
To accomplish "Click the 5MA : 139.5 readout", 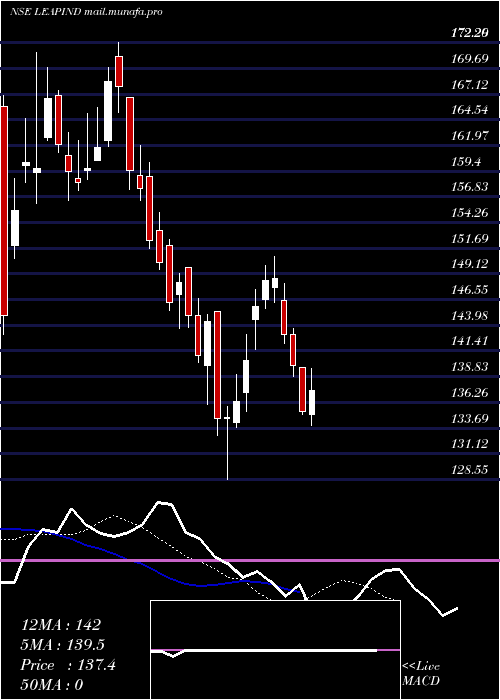I will tap(65, 645).
